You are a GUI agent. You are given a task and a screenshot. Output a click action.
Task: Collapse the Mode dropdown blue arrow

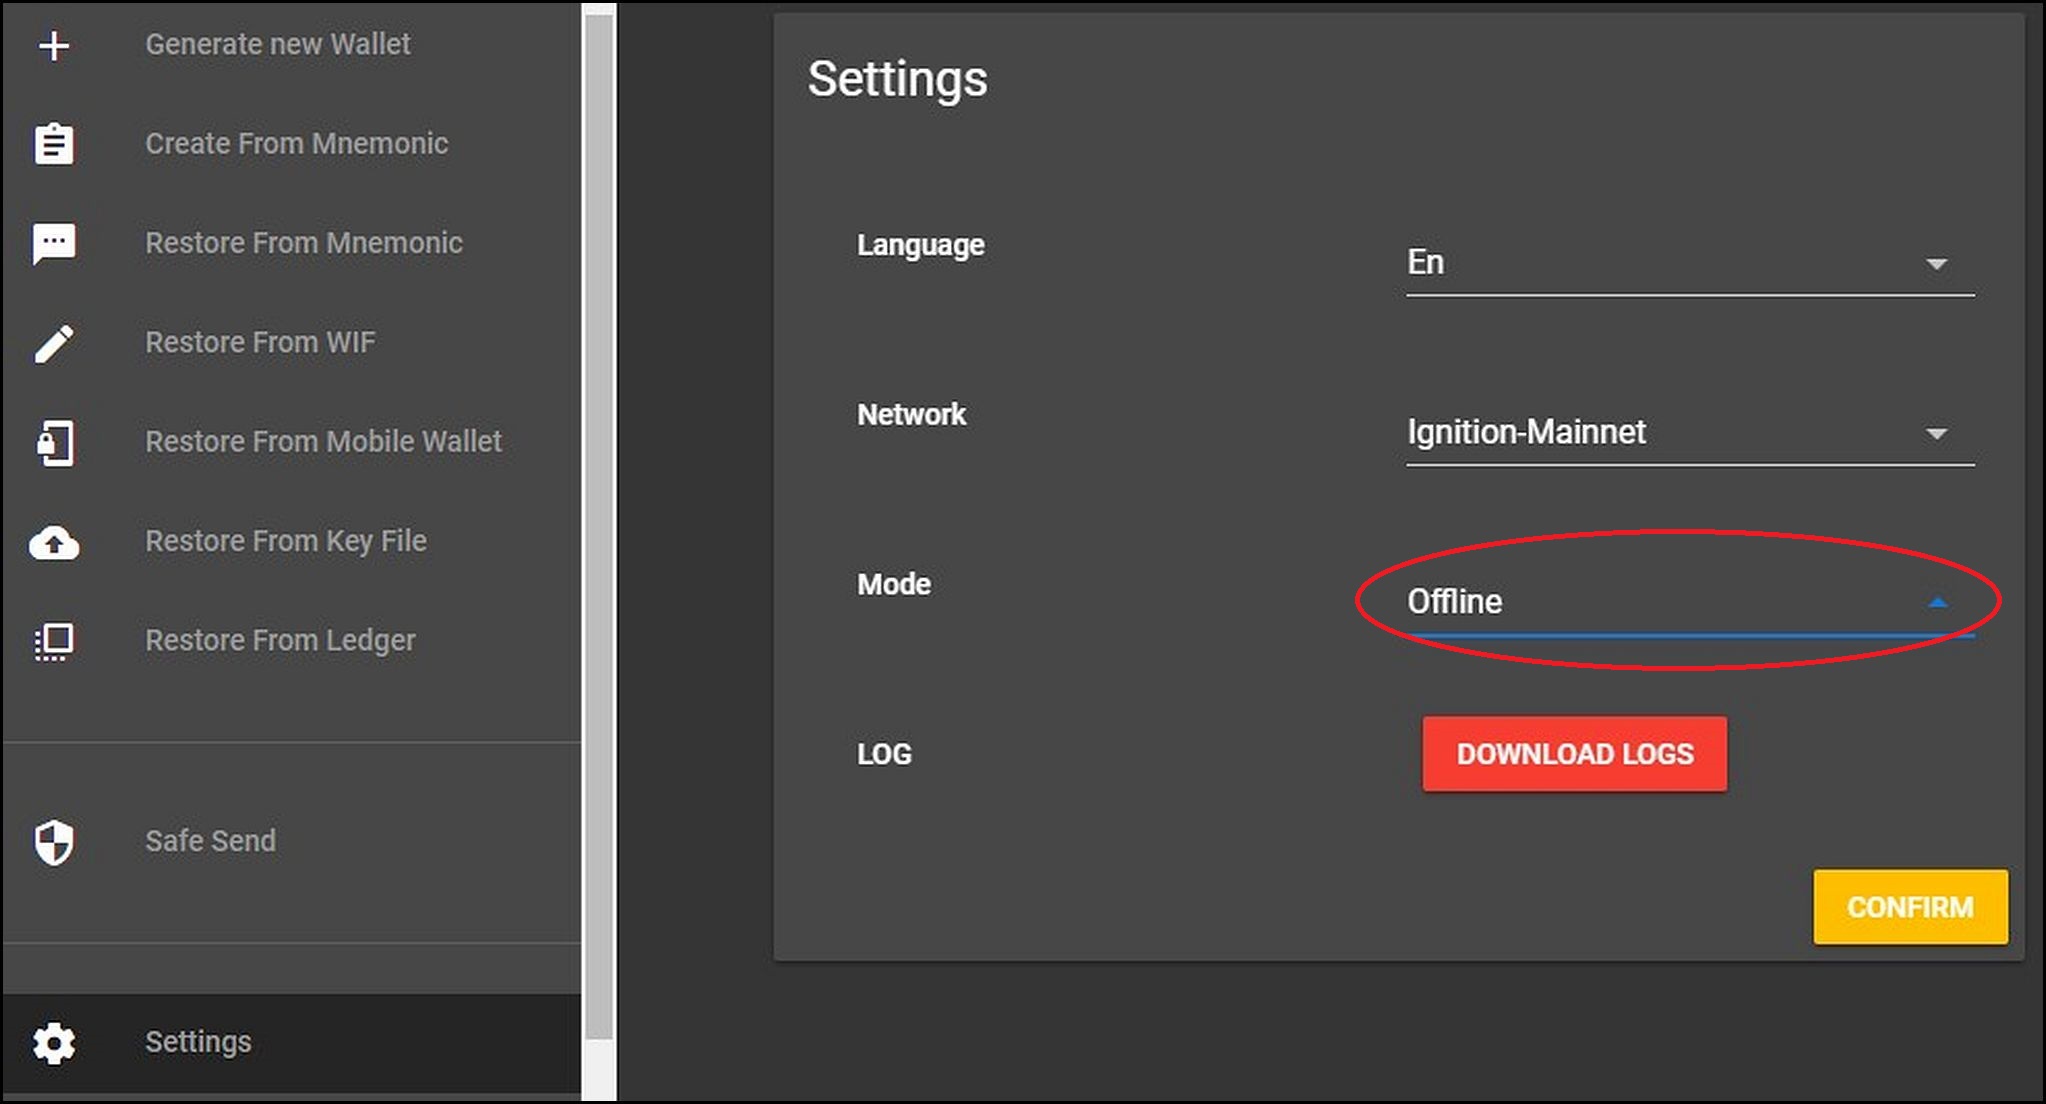pos(1937,602)
